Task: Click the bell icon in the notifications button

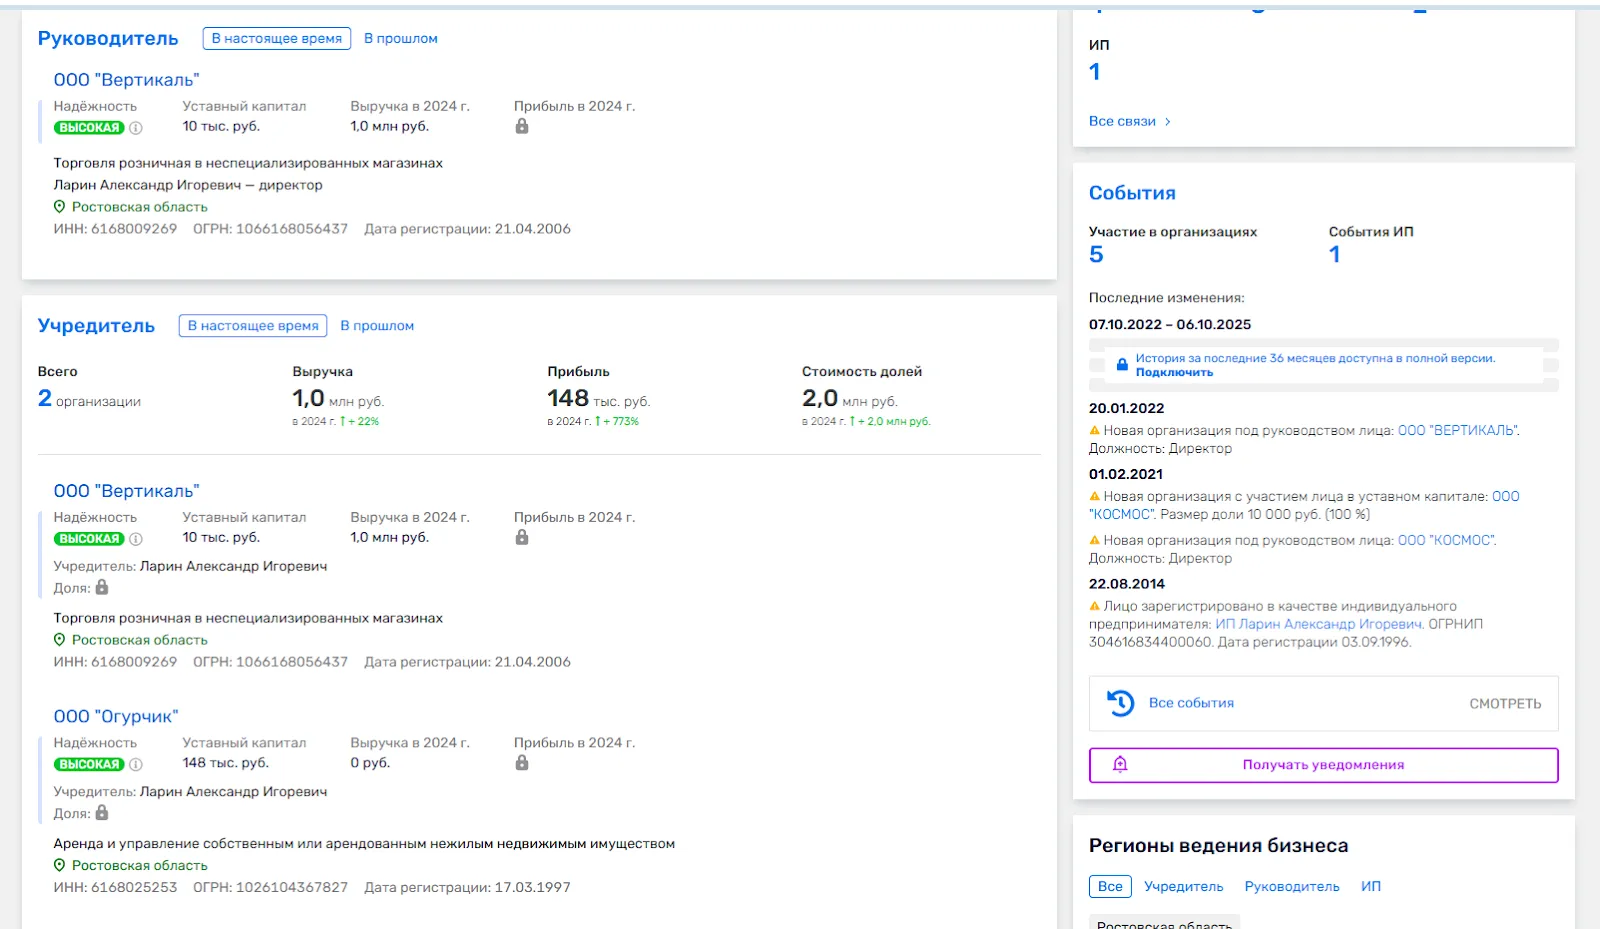Action: [1120, 764]
